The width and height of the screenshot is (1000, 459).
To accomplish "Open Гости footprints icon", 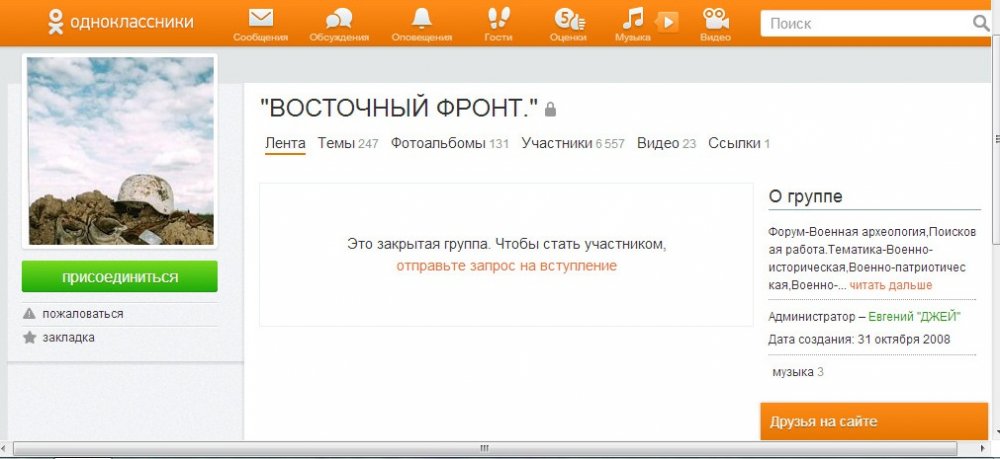I will click(x=498, y=18).
